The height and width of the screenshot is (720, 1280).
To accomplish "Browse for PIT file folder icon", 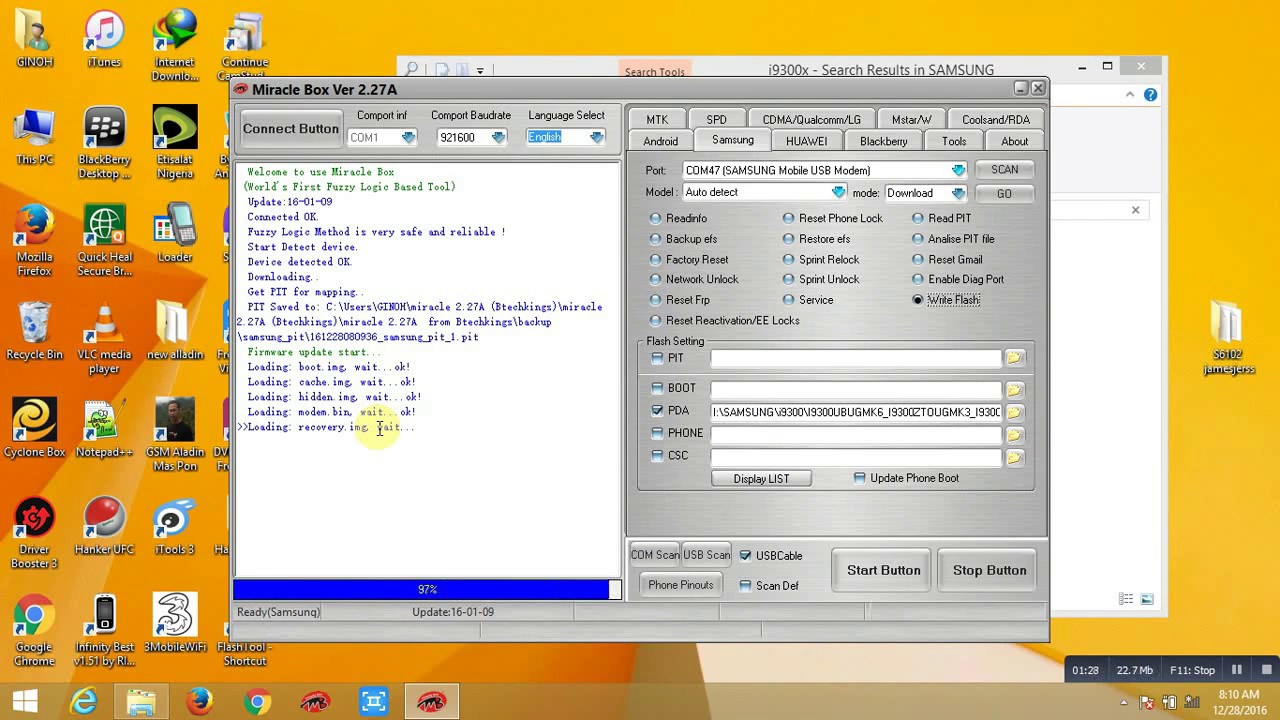I will pyautogui.click(x=1014, y=358).
